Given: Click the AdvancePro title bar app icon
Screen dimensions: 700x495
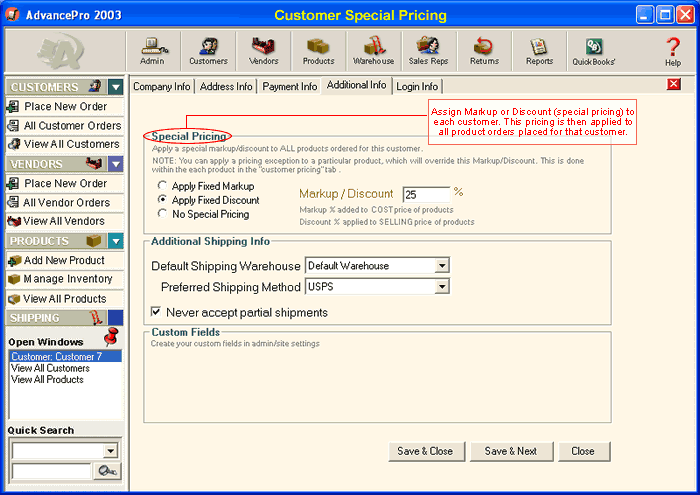Looking at the screenshot, I should click(x=12, y=15).
